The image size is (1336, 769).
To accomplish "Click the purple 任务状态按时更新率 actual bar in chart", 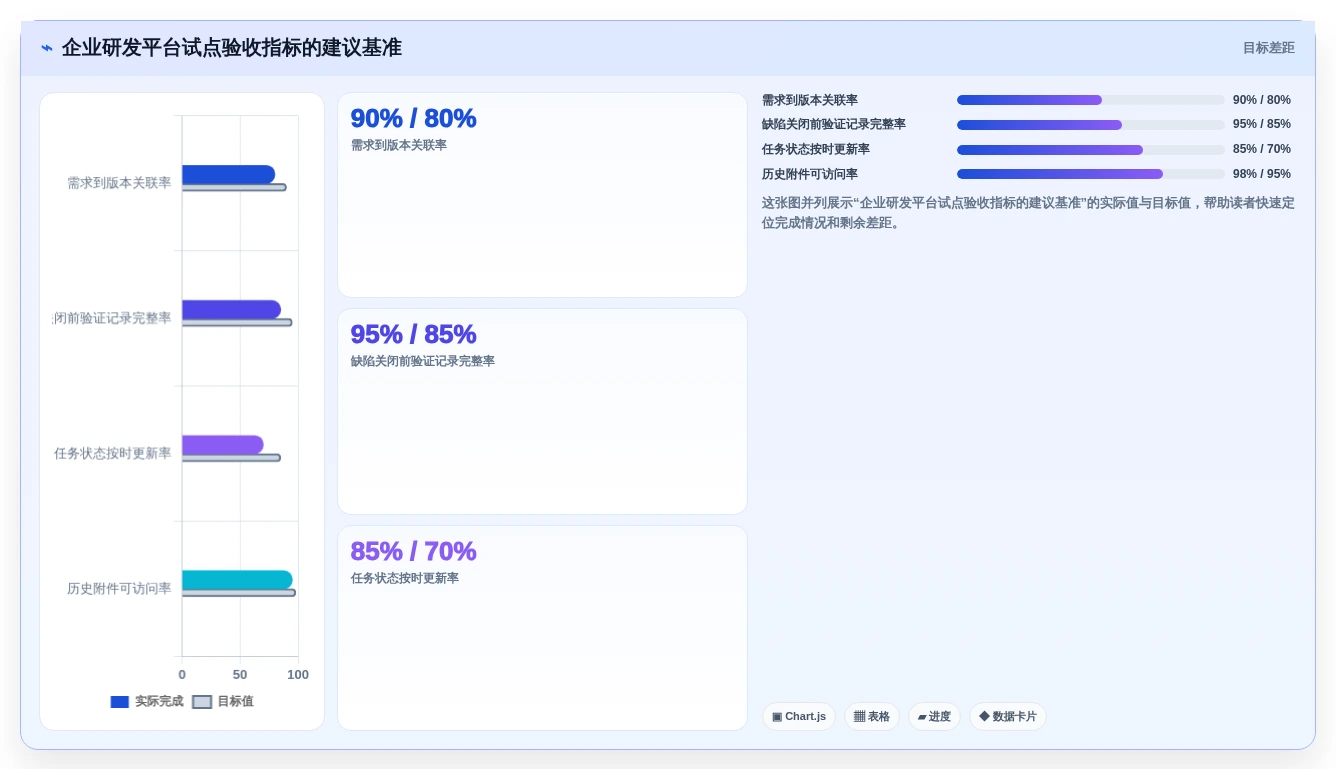I will (x=223, y=444).
